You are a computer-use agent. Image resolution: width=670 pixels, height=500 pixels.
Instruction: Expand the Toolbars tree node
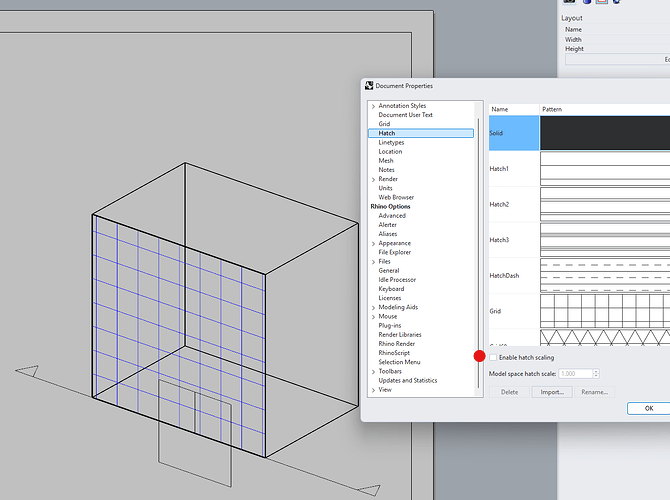click(x=373, y=372)
